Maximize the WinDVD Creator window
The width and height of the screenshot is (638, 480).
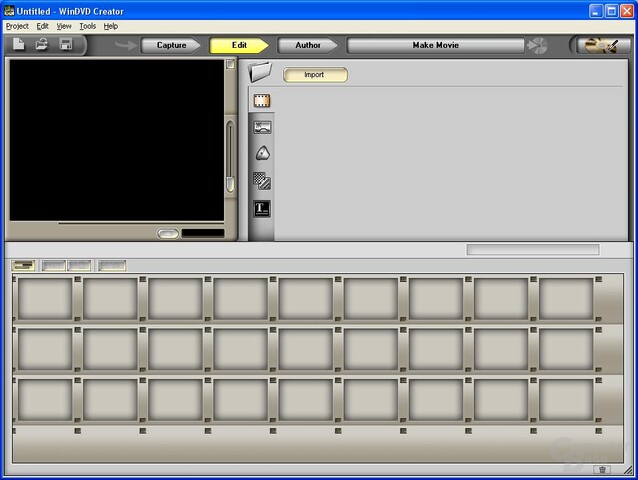point(611,11)
